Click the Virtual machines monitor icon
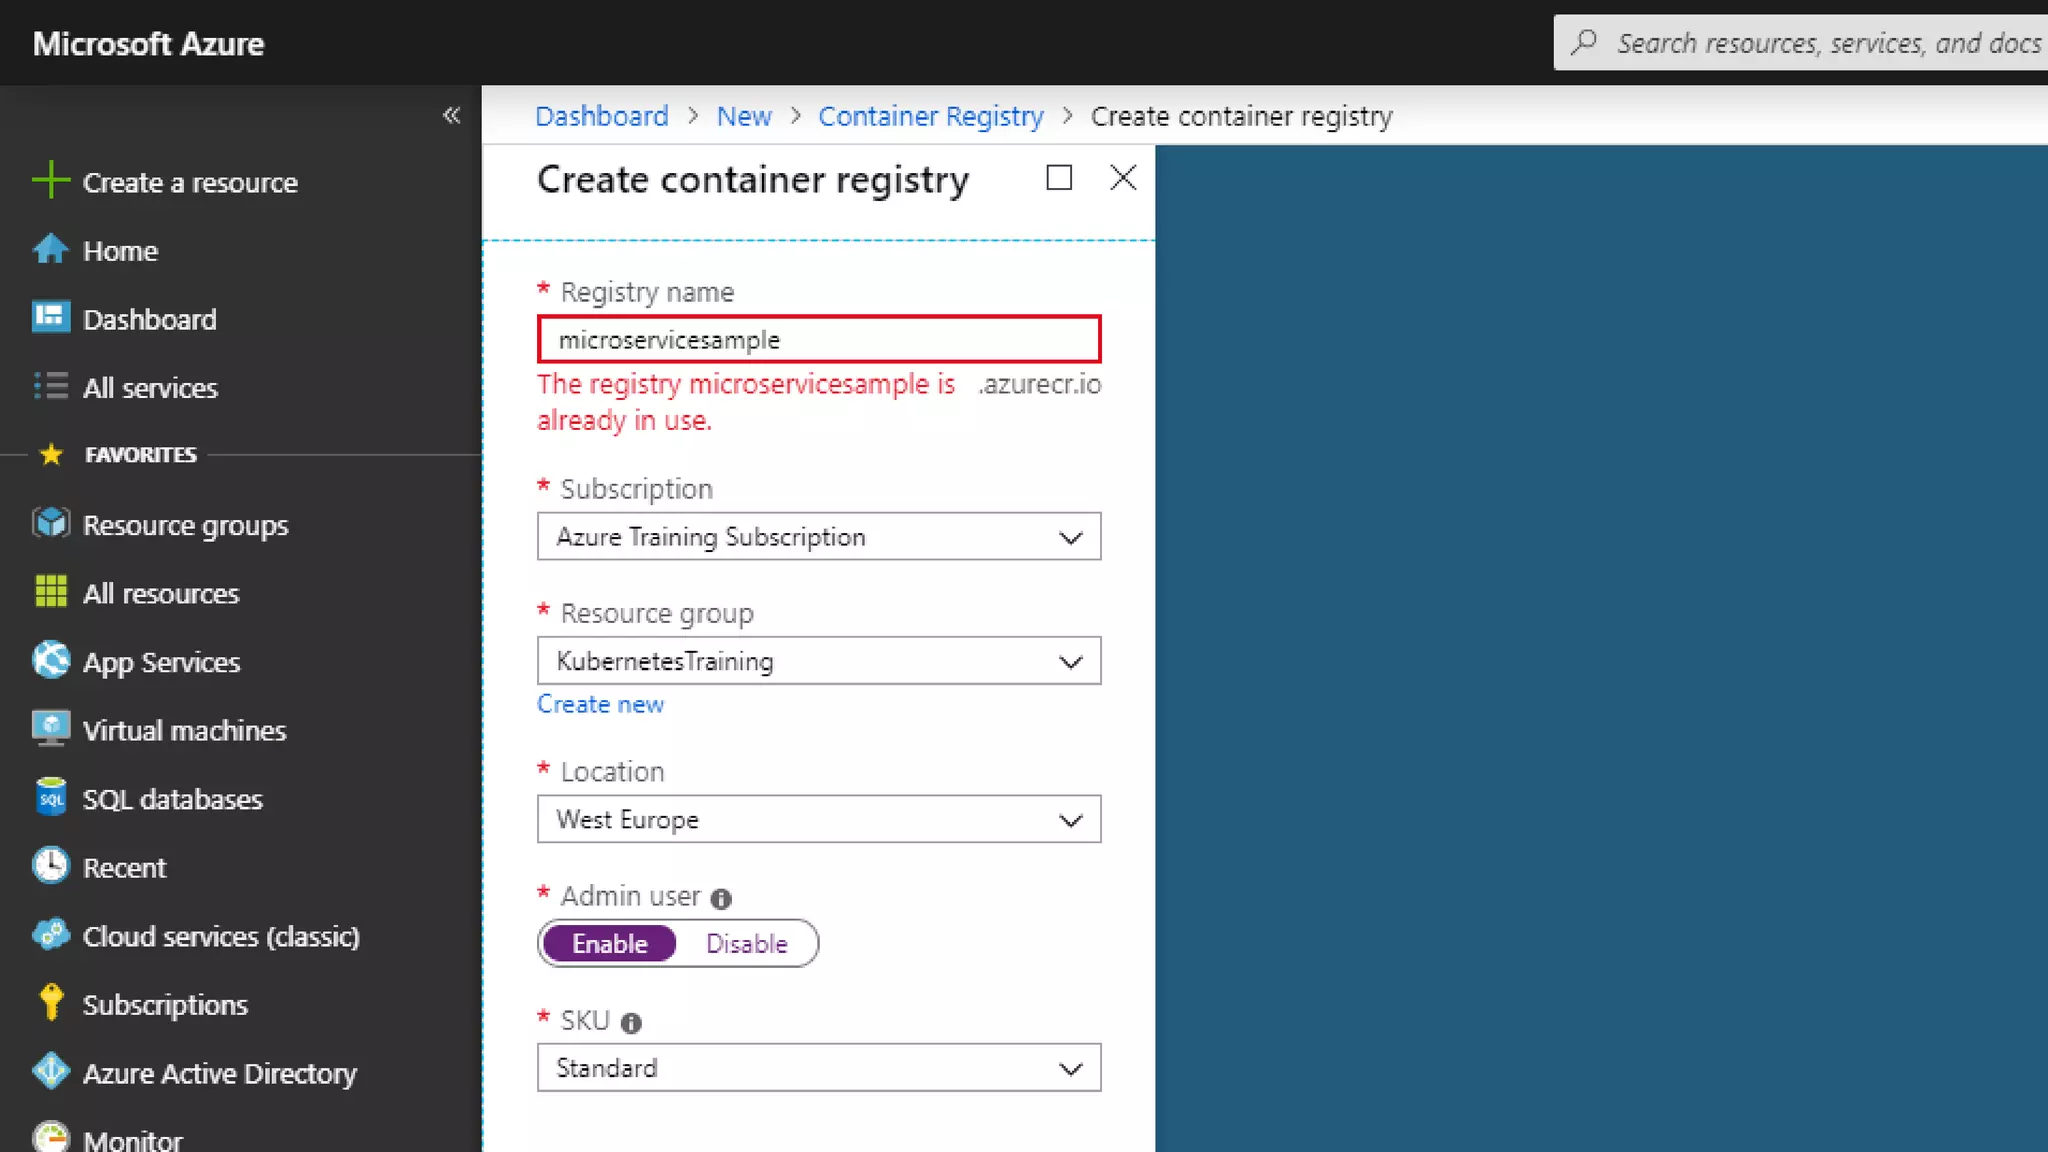 (50, 729)
